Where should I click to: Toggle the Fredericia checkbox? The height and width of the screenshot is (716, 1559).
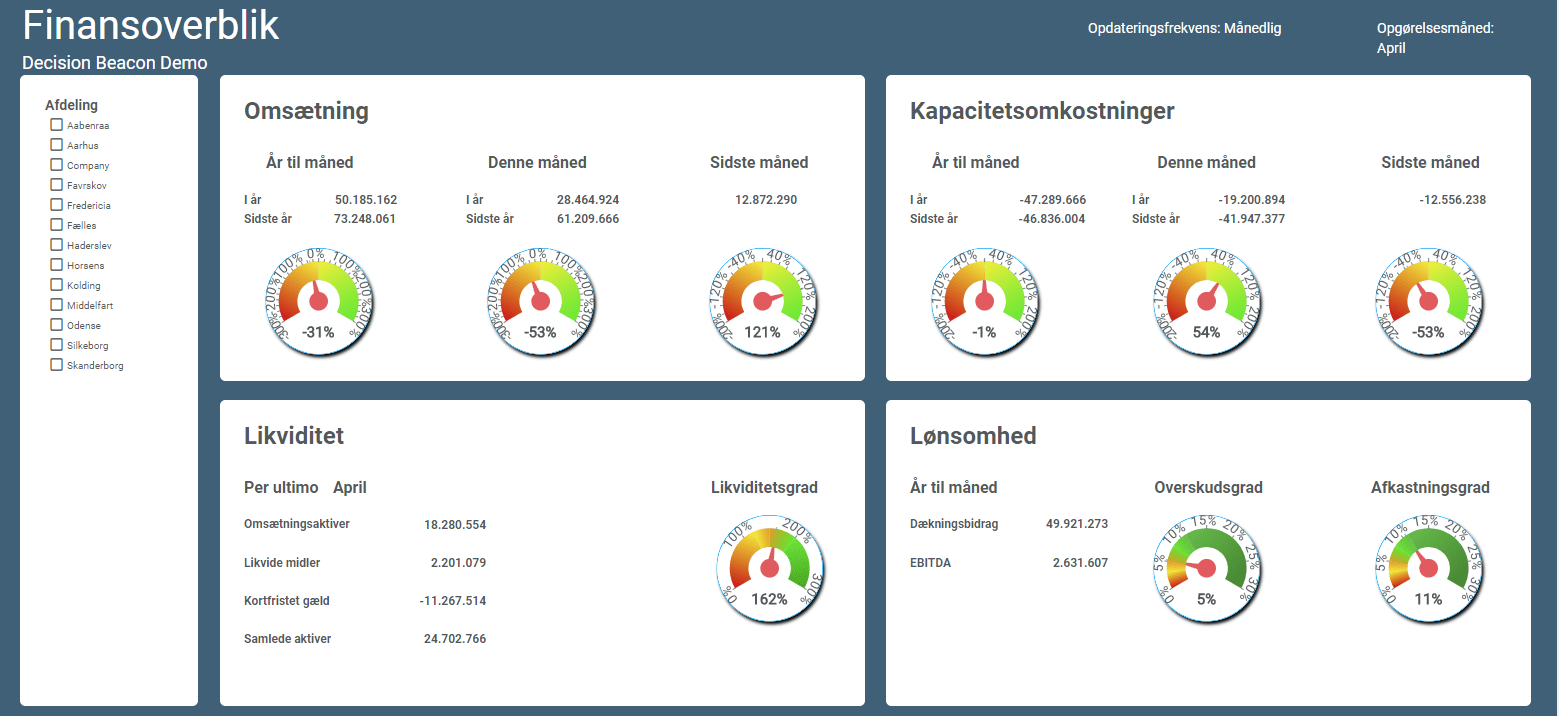pos(57,205)
